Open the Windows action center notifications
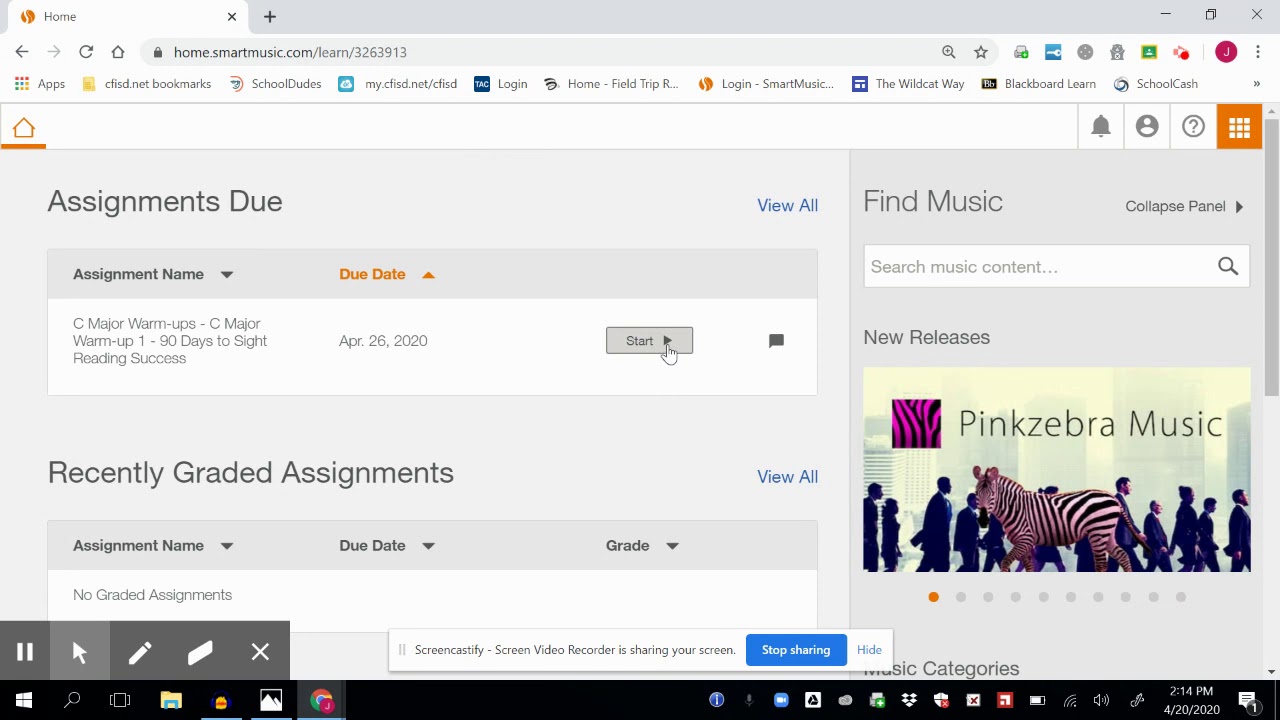The height and width of the screenshot is (720, 1280). pyautogui.click(x=1248, y=700)
